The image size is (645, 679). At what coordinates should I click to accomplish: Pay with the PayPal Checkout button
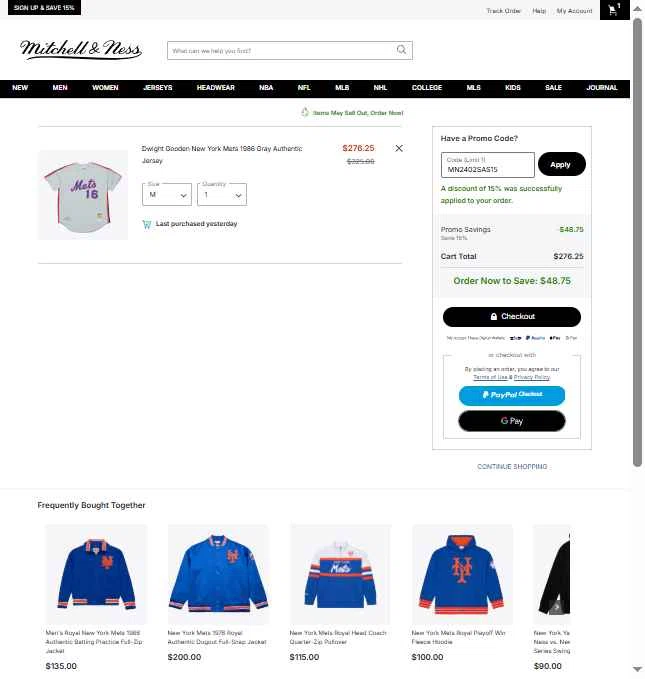(512, 395)
